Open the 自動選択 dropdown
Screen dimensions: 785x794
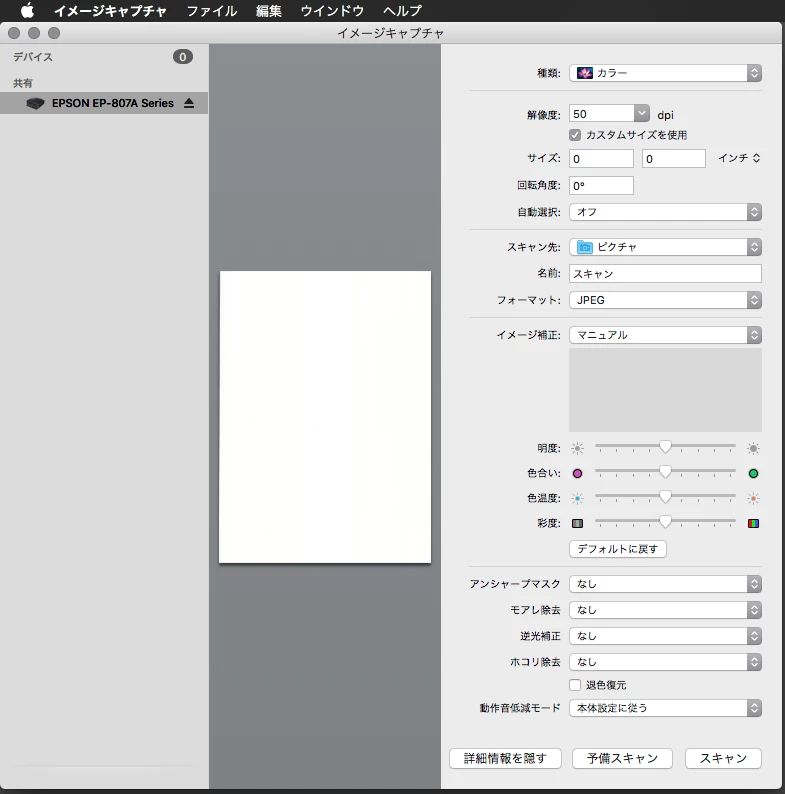(665, 212)
